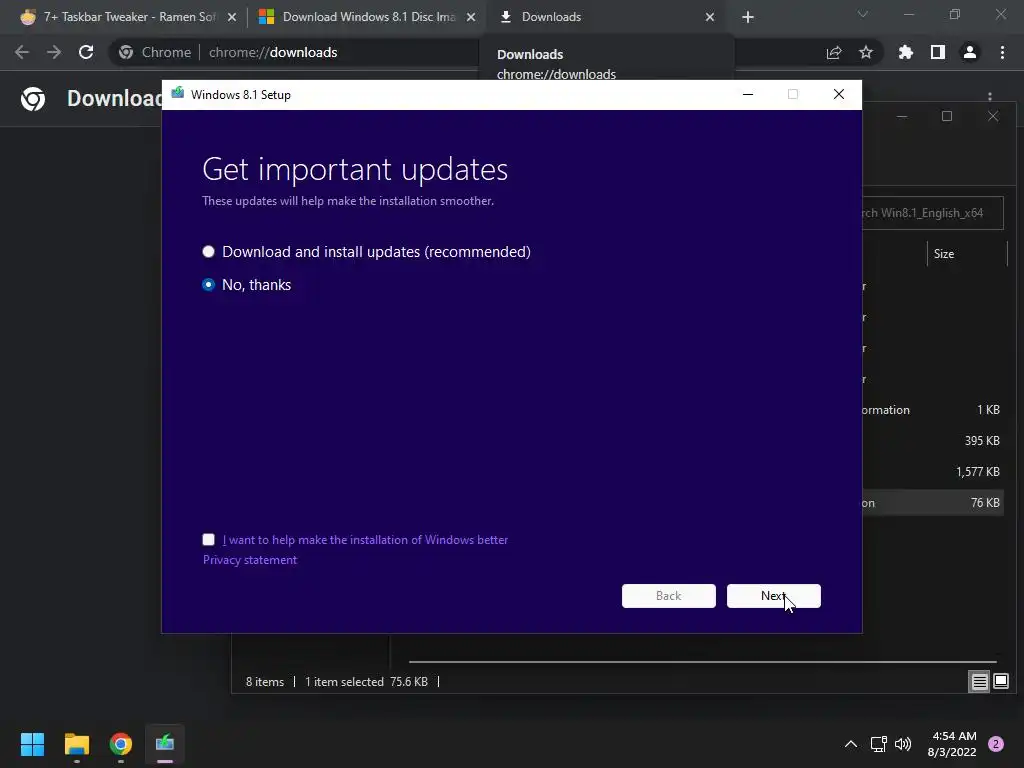Toggle Chrome side panel icon
The height and width of the screenshot is (768, 1024).
[x=938, y=52]
